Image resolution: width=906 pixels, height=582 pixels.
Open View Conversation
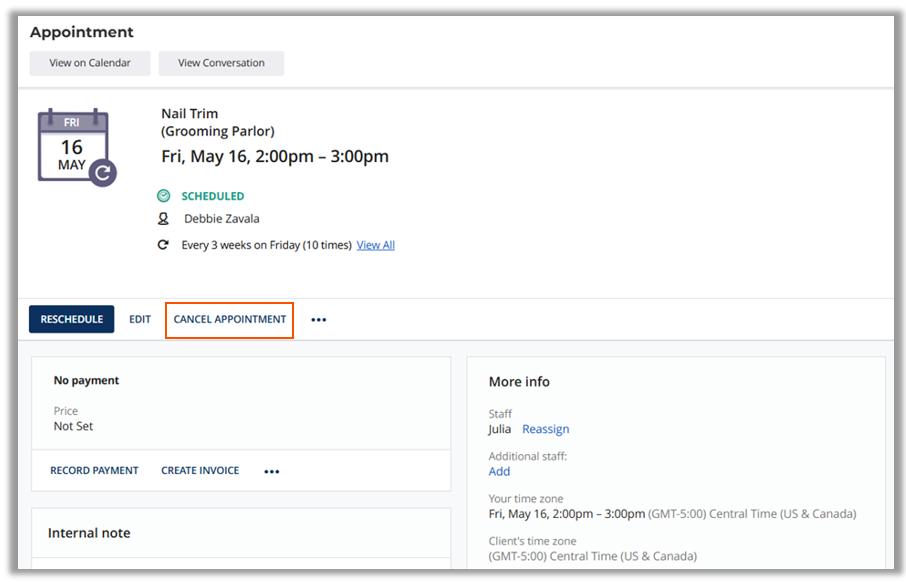pyautogui.click(x=221, y=63)
